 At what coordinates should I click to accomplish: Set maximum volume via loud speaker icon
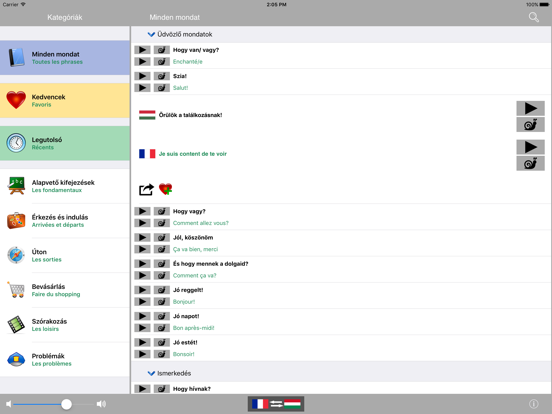[x=101, y=404]
